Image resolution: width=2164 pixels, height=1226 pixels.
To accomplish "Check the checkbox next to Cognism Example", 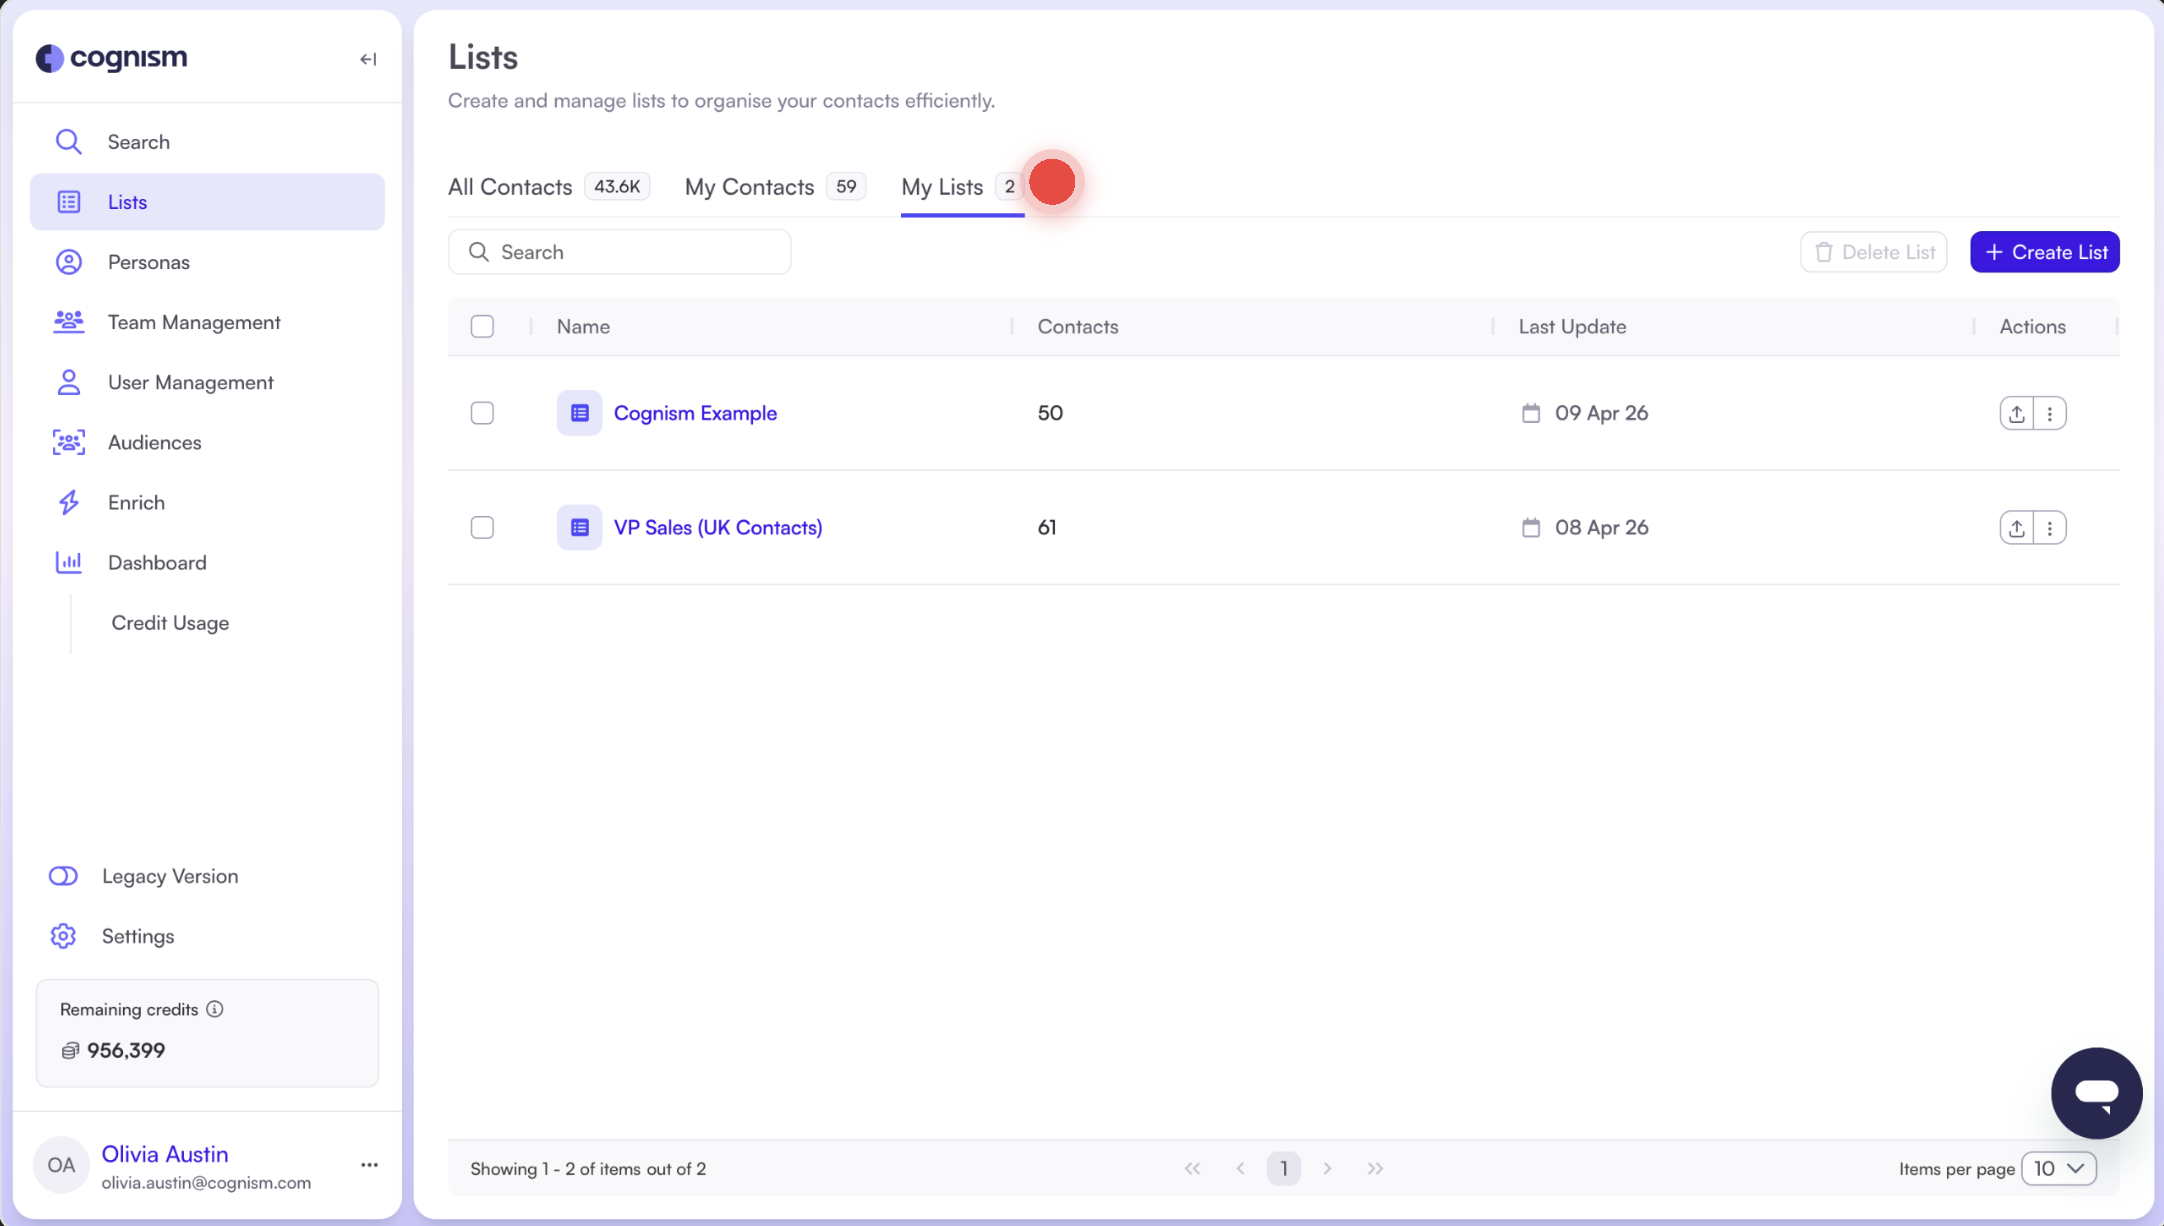I will (x=482, y=412).
